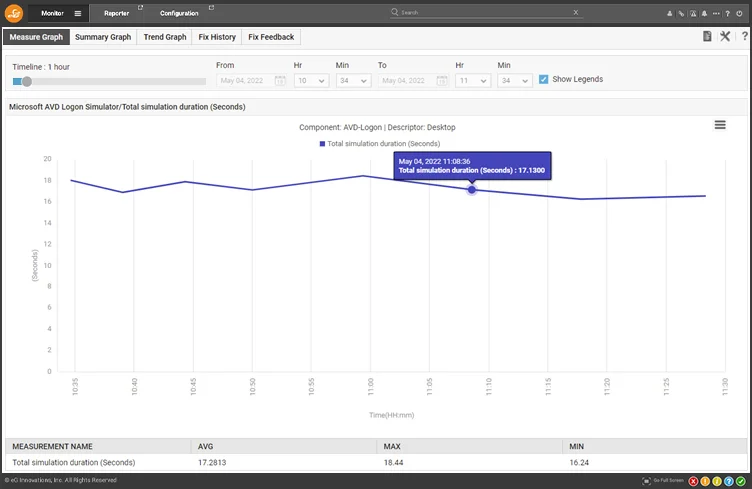Open the Fix Feedback tab
The height and width of the screenshot is (489, 752).
271,37
